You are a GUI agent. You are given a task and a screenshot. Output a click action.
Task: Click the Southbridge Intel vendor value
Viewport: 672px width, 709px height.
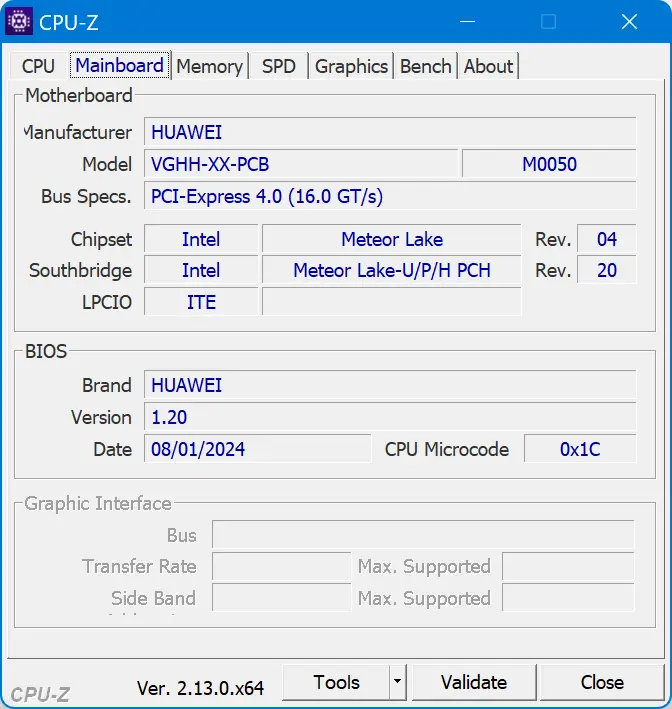pyautogui.click(x=201, y=270)
